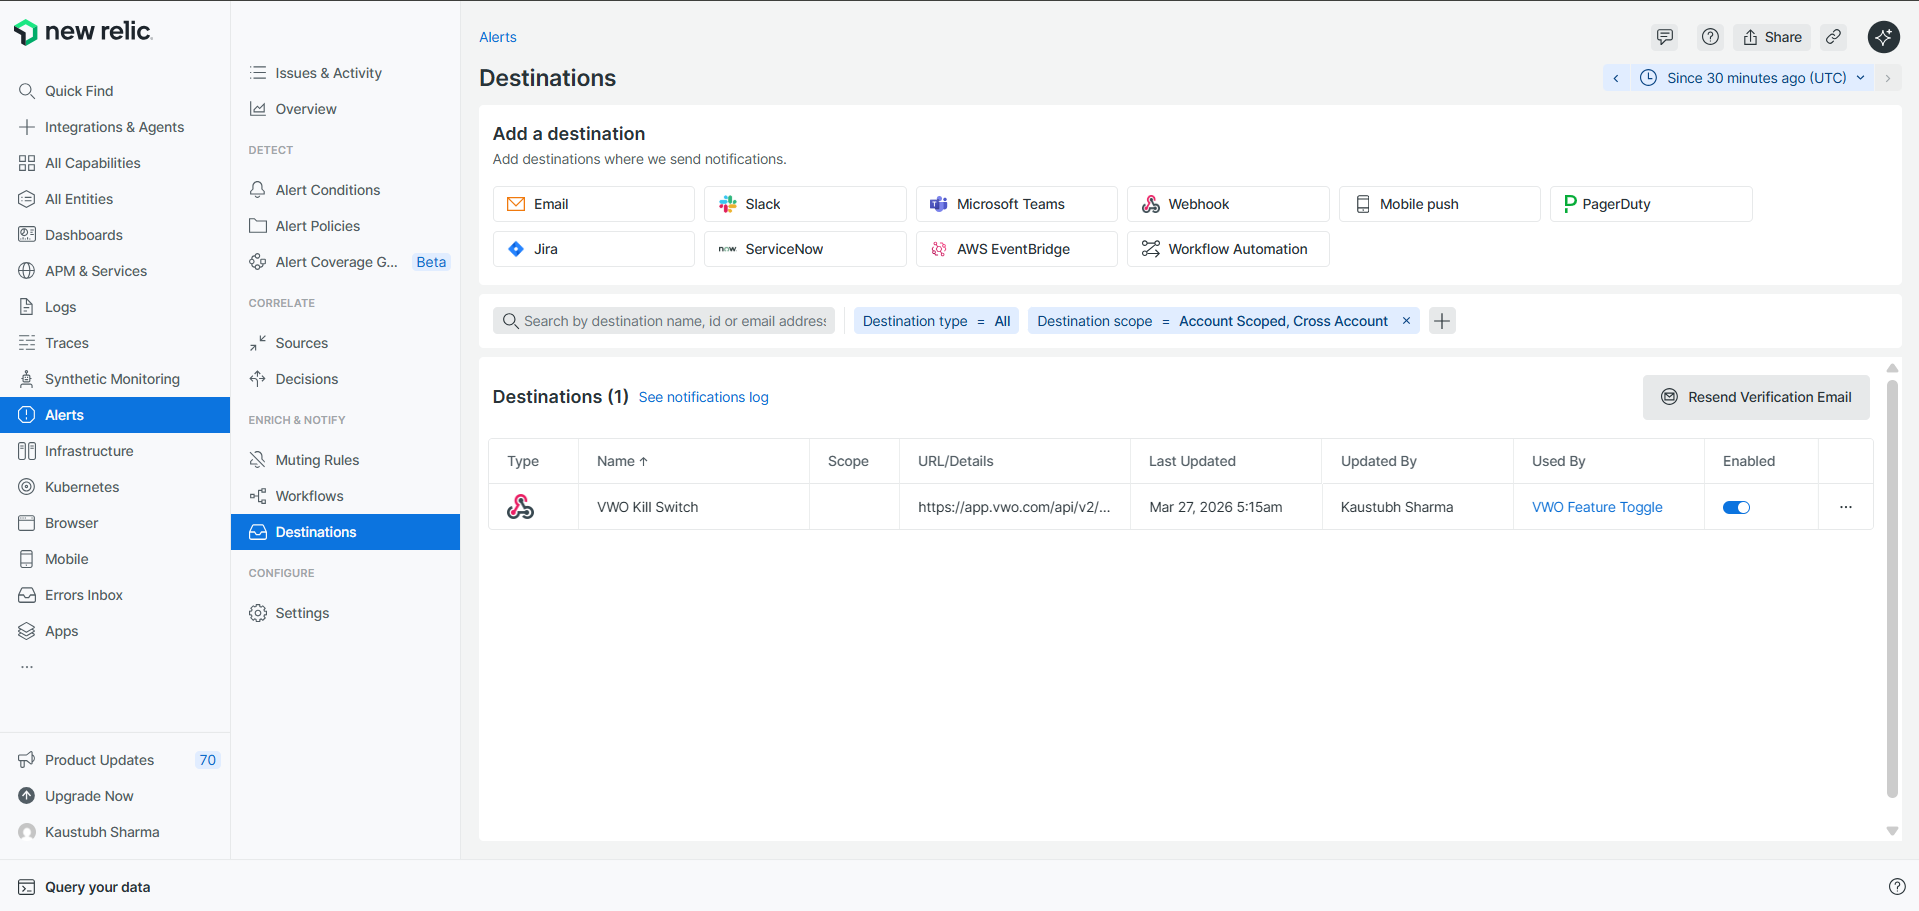Open Logs in sidebar
The height and width of the screenshot is (911, 1919).
tap(115, 307)
